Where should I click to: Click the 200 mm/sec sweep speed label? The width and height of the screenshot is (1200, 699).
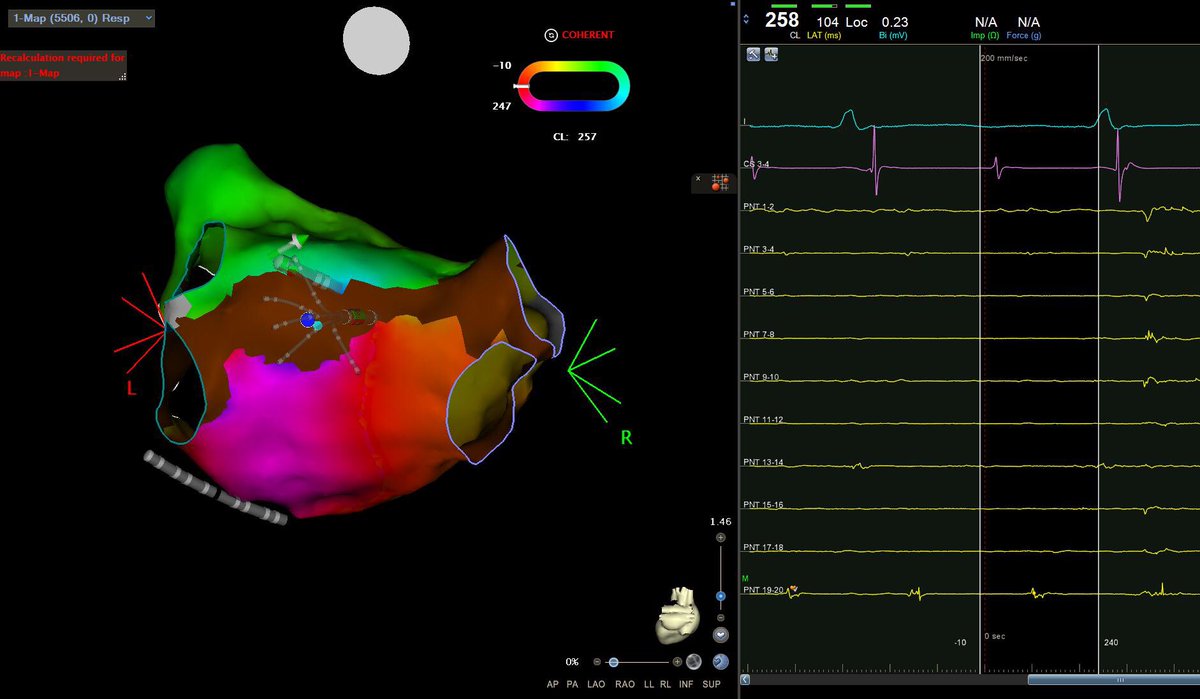pyautogui.click(x=1006, y=58)
